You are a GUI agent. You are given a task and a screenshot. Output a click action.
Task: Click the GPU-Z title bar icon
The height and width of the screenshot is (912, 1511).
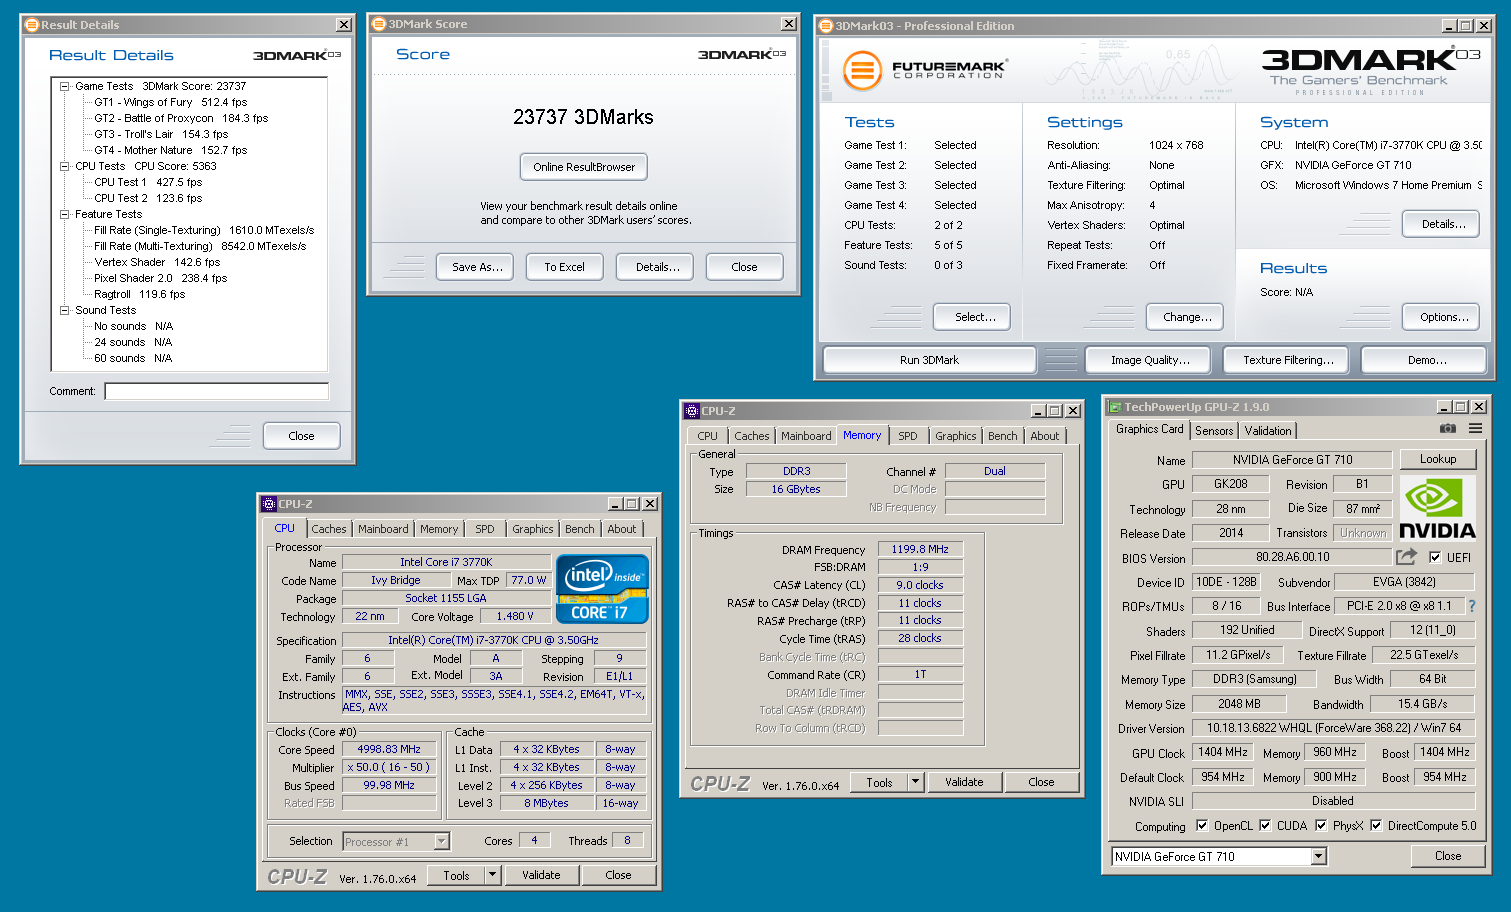pos(1114,407)
